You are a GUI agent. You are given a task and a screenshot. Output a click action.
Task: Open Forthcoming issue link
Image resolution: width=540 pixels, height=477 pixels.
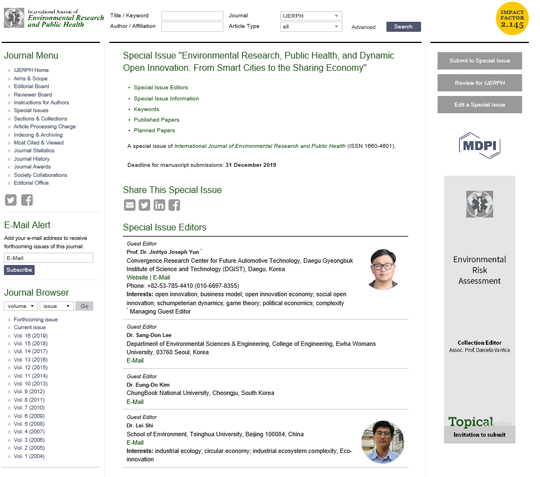(x=36, y=320)
